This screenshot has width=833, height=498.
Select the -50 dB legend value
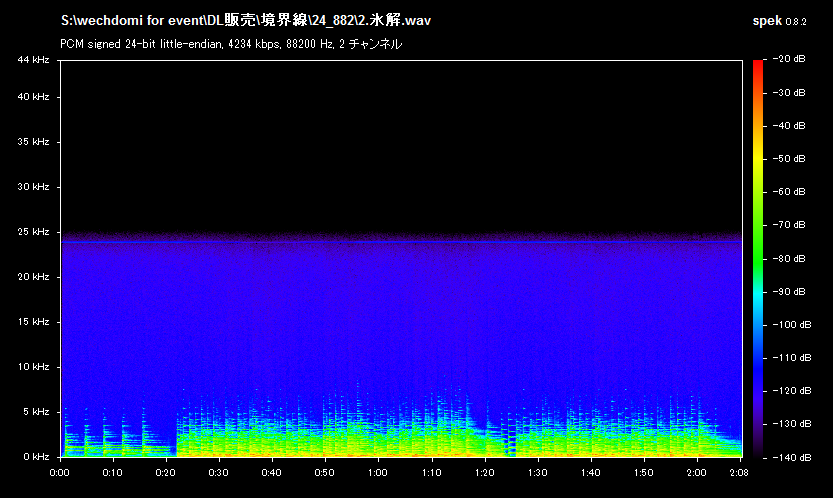tap(789, 159)
